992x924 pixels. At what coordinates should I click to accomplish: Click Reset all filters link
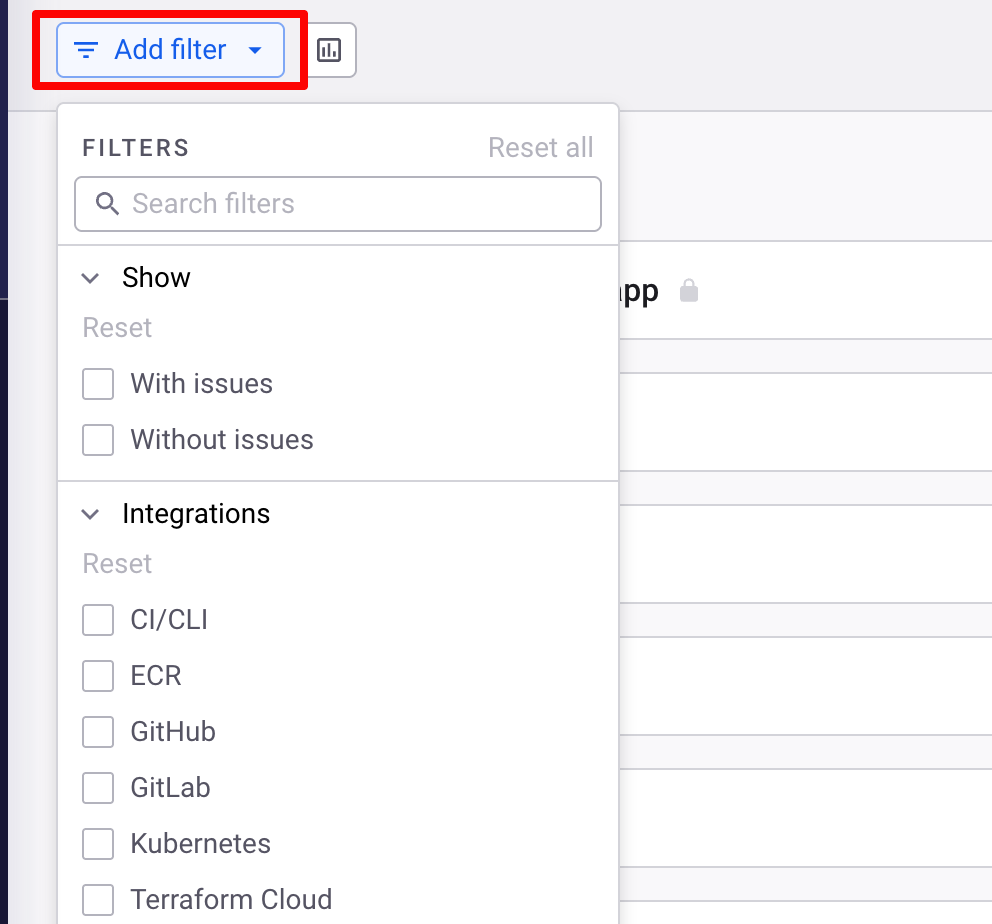click(x=540, y=147)
